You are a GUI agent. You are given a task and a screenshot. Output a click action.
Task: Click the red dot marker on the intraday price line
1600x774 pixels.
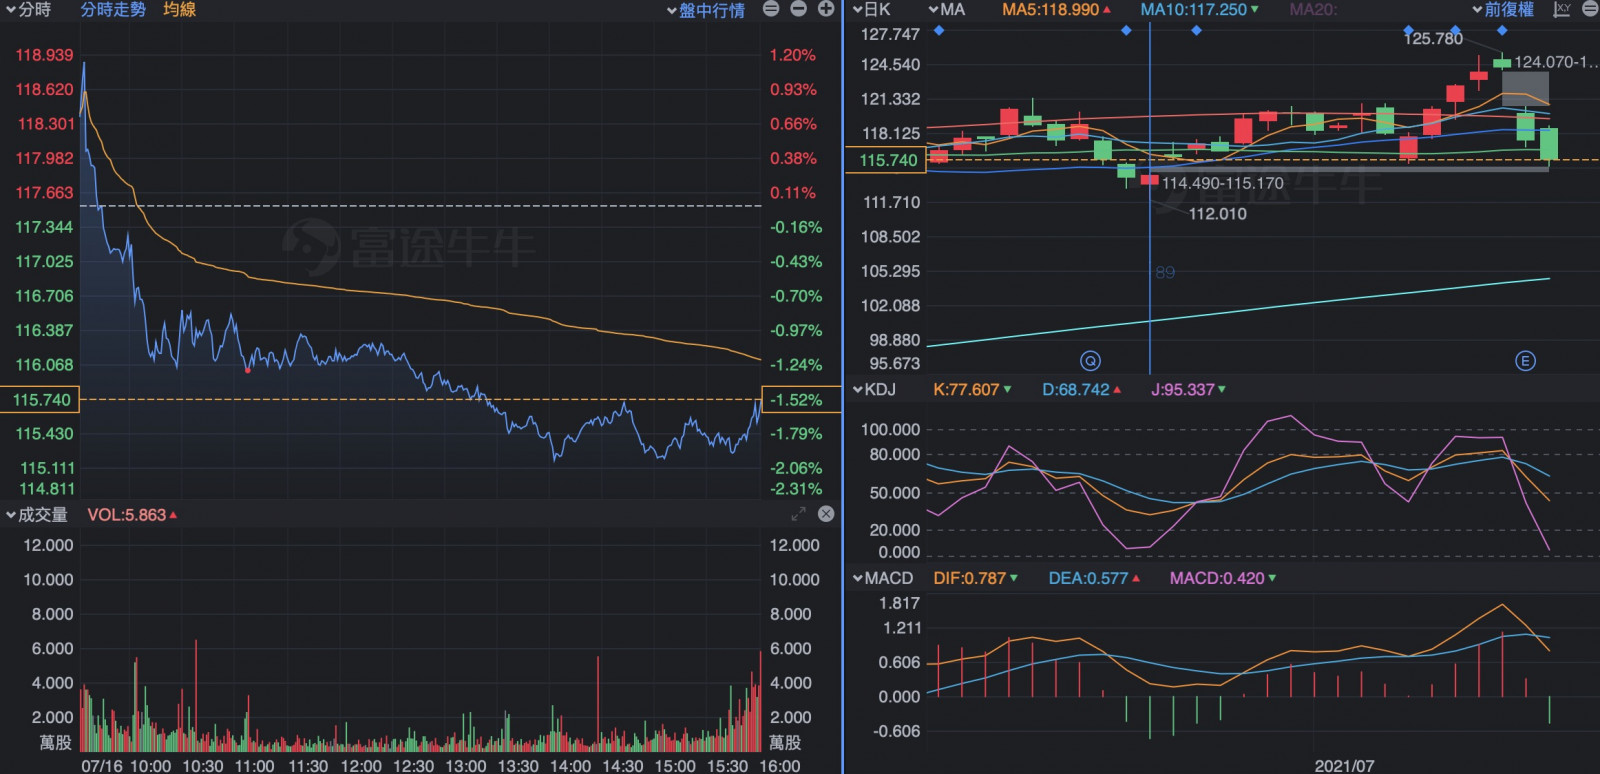[248, 370]
